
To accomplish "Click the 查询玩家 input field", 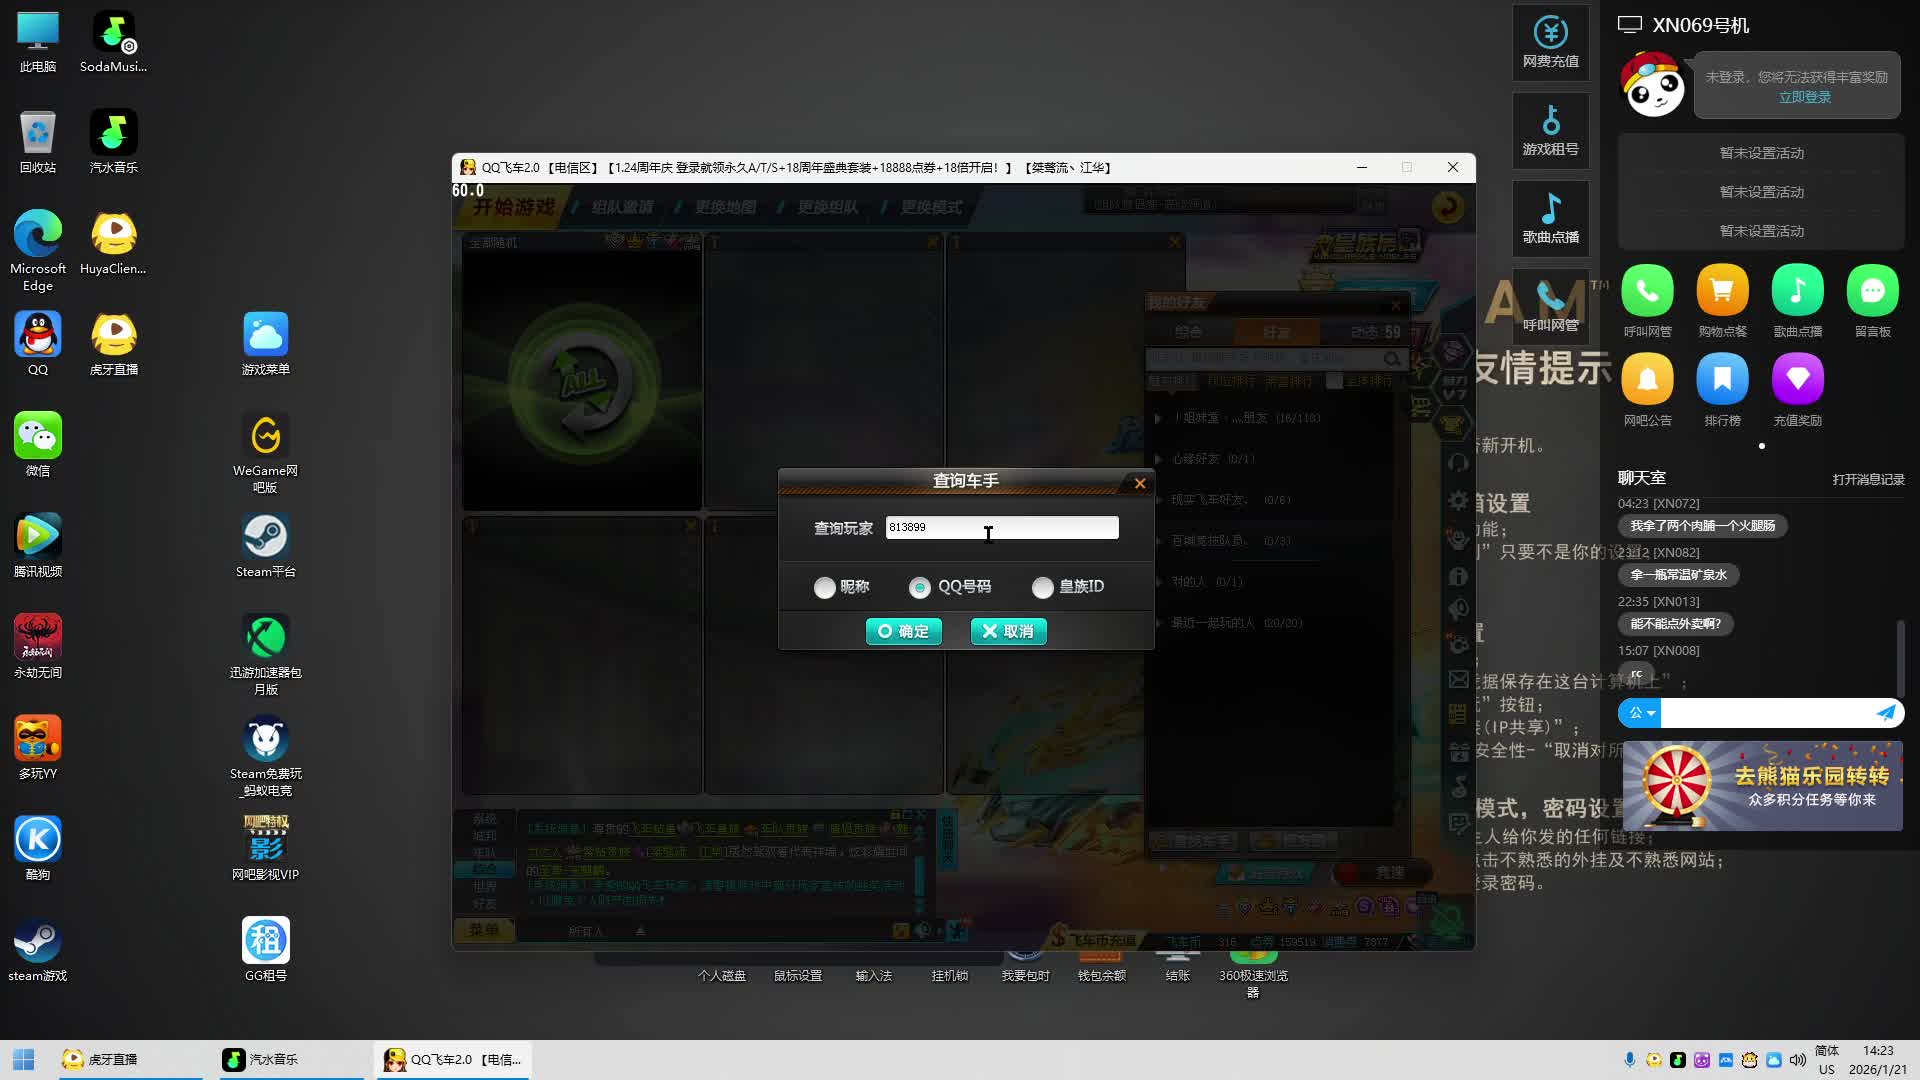I will point(1001,527).
